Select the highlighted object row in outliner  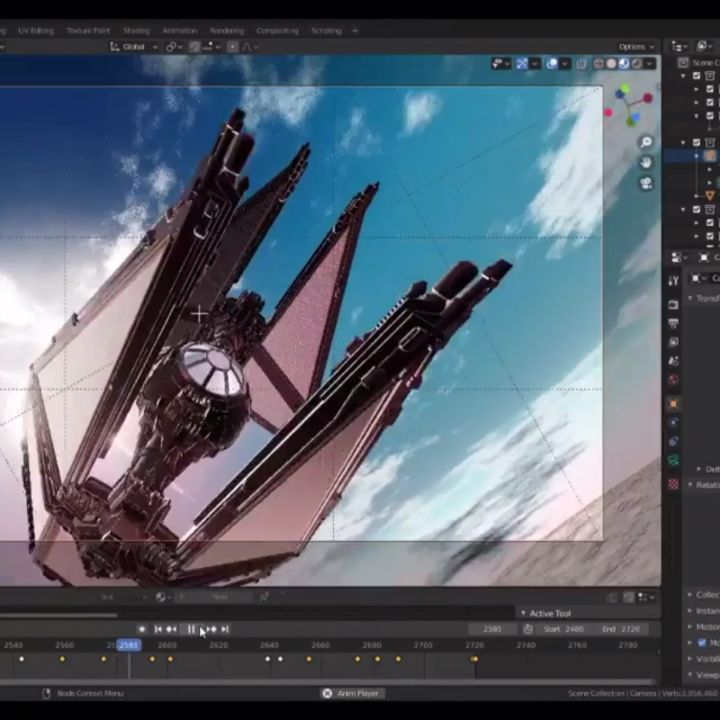pyautogui.click(x=692, y=156)
